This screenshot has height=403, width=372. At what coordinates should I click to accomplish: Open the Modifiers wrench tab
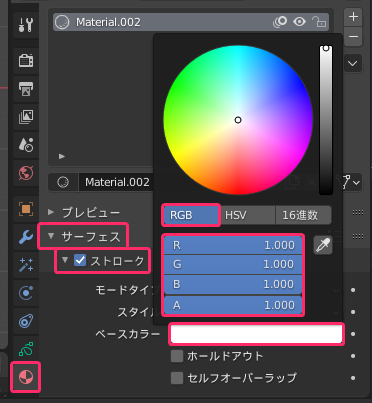tap(26, 237)
